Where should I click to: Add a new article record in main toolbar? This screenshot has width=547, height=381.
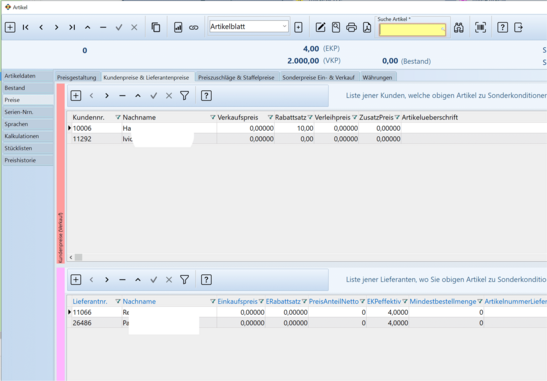tap(10, 27)
